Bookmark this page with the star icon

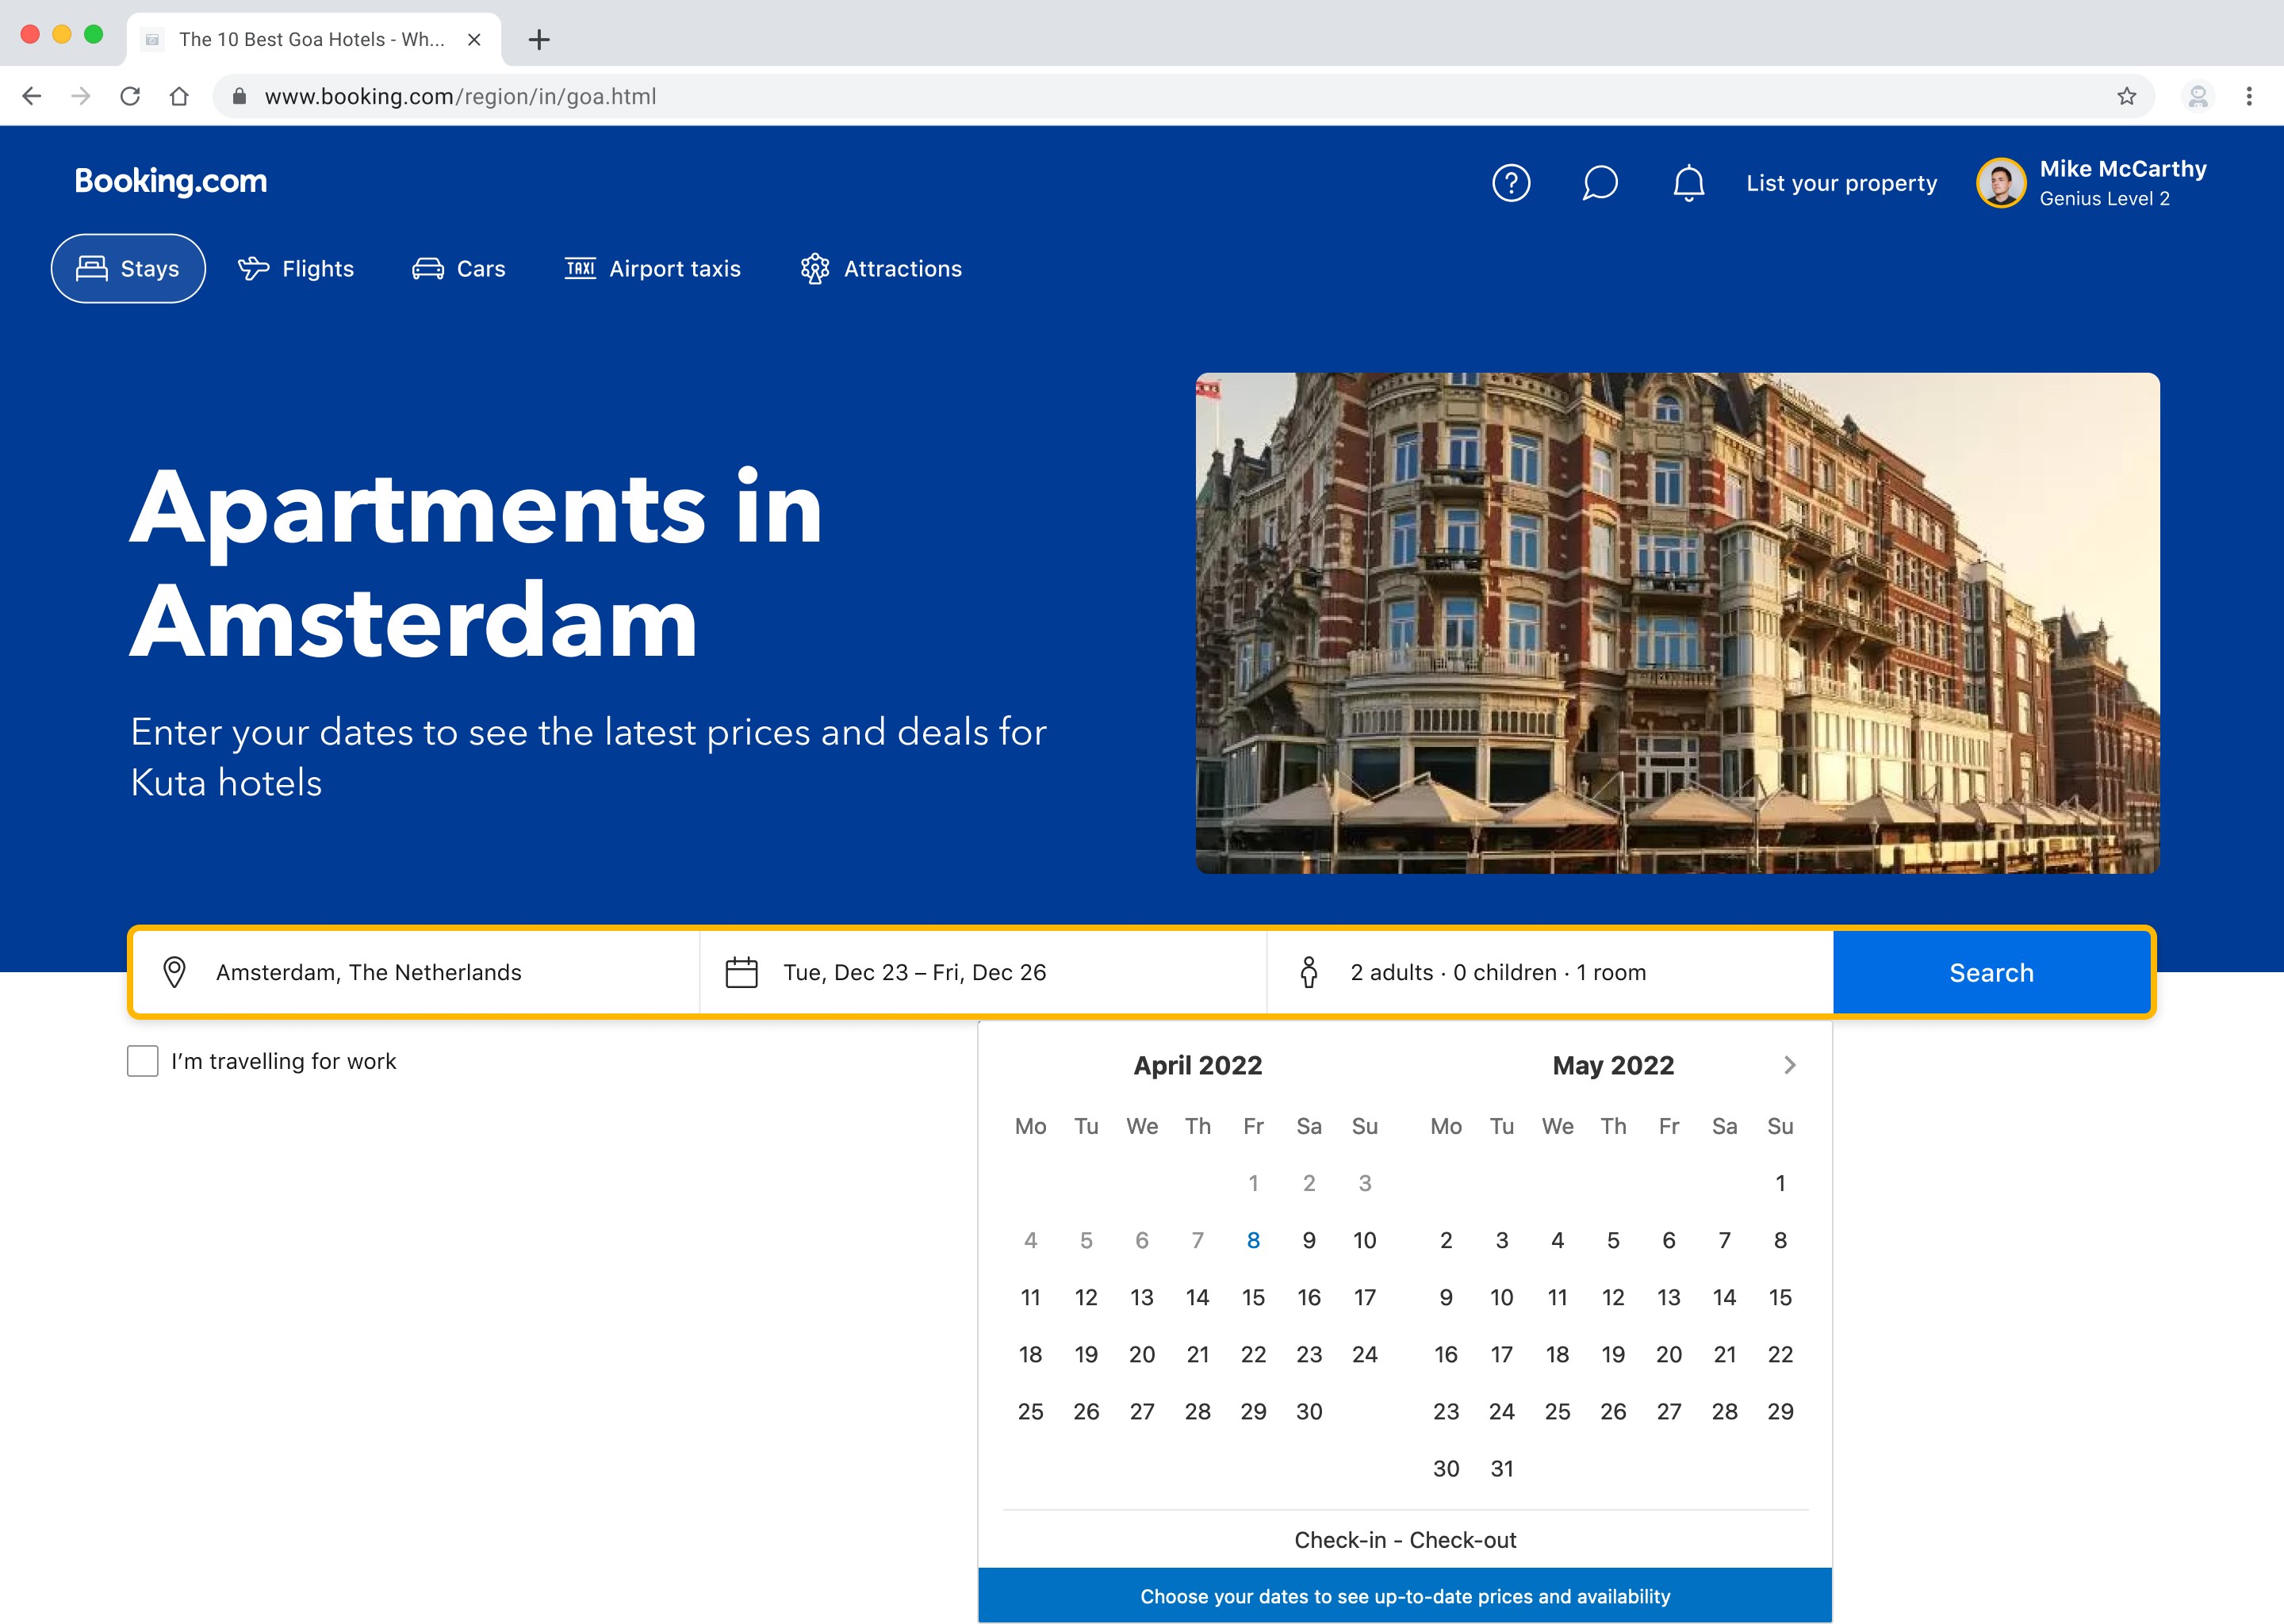(x=2126, y=96)
